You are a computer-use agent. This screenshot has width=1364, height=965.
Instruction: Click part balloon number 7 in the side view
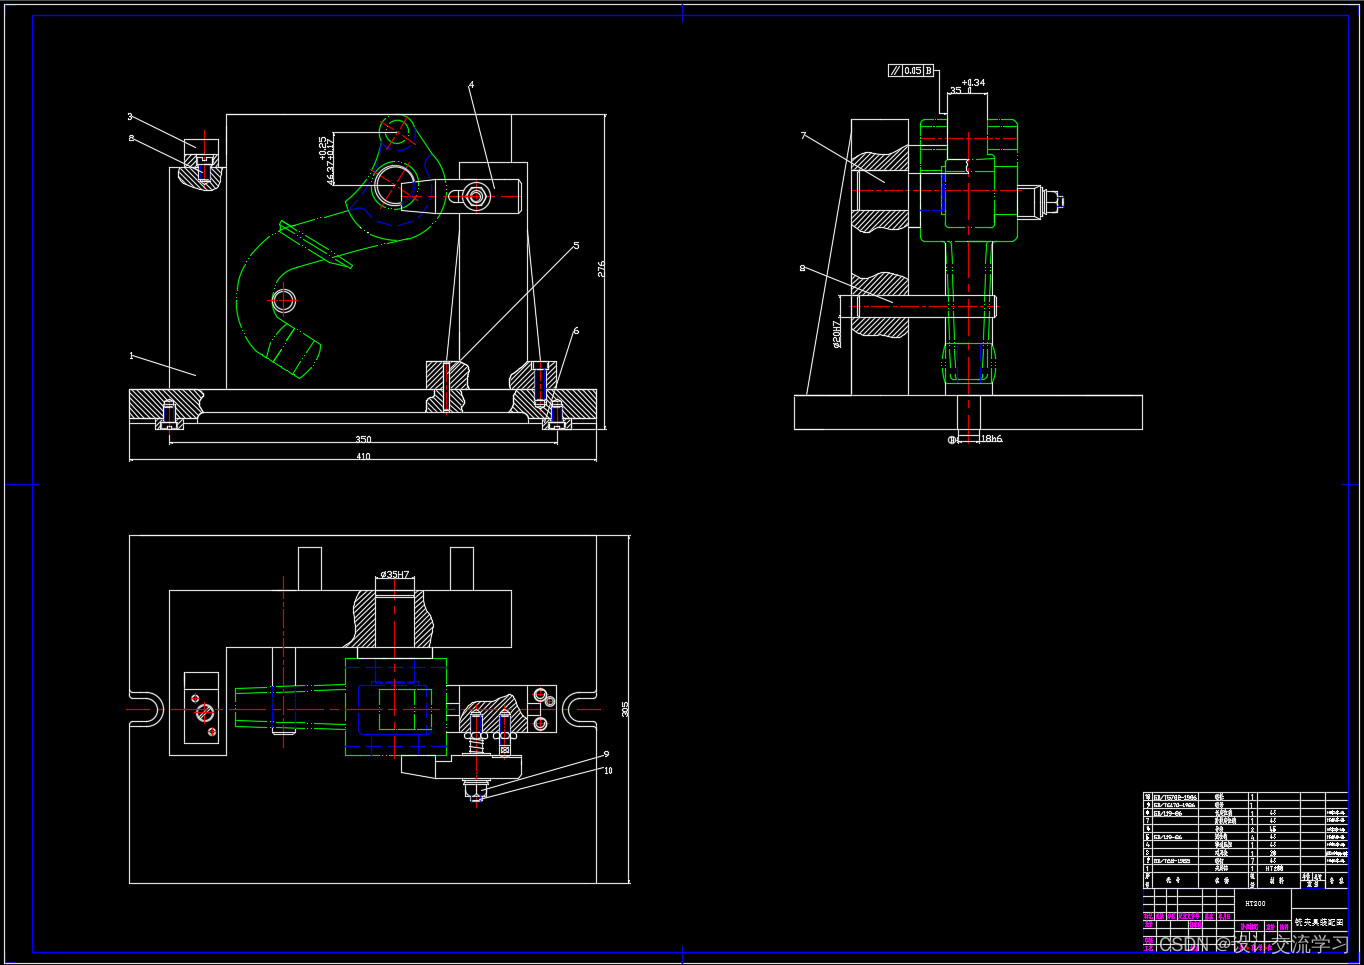coord(803,135)
